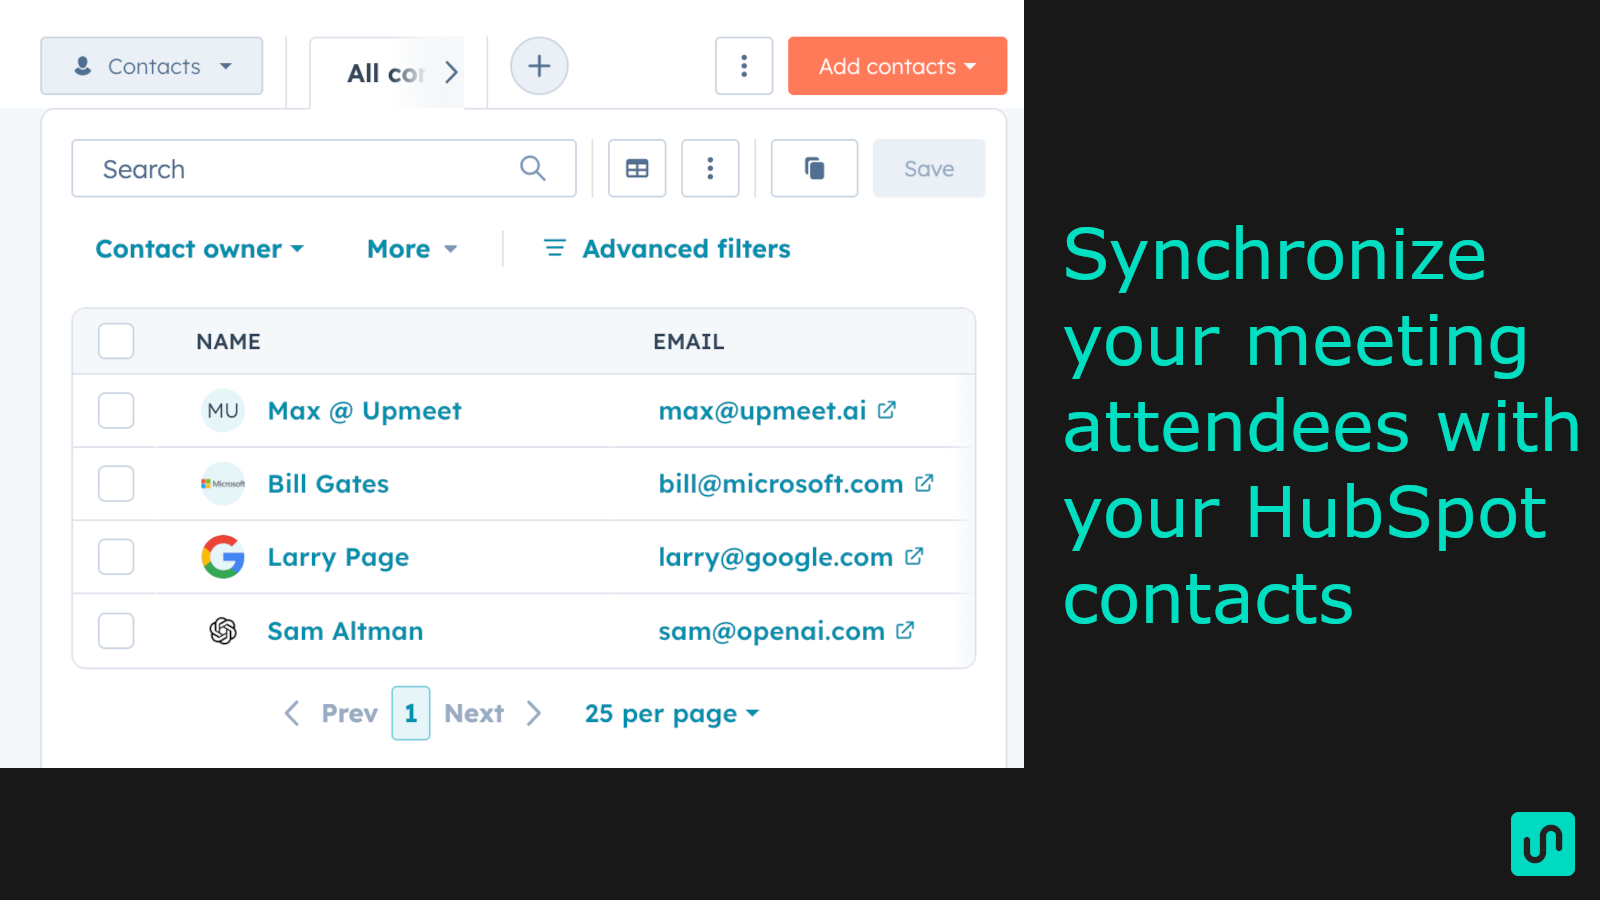Select page 1 in pagination
The width and height of the screenshot is (1600, 900).
point(411,713)
